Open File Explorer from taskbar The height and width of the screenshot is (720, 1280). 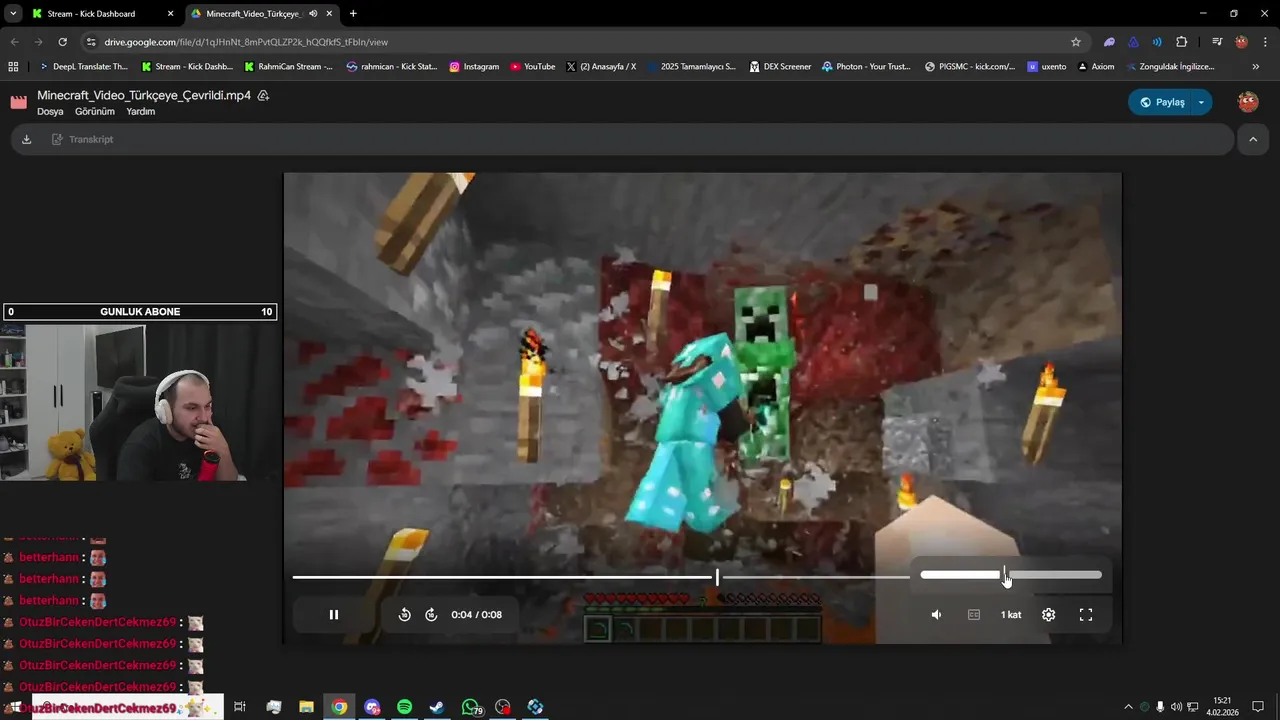[x=307, y=707]
